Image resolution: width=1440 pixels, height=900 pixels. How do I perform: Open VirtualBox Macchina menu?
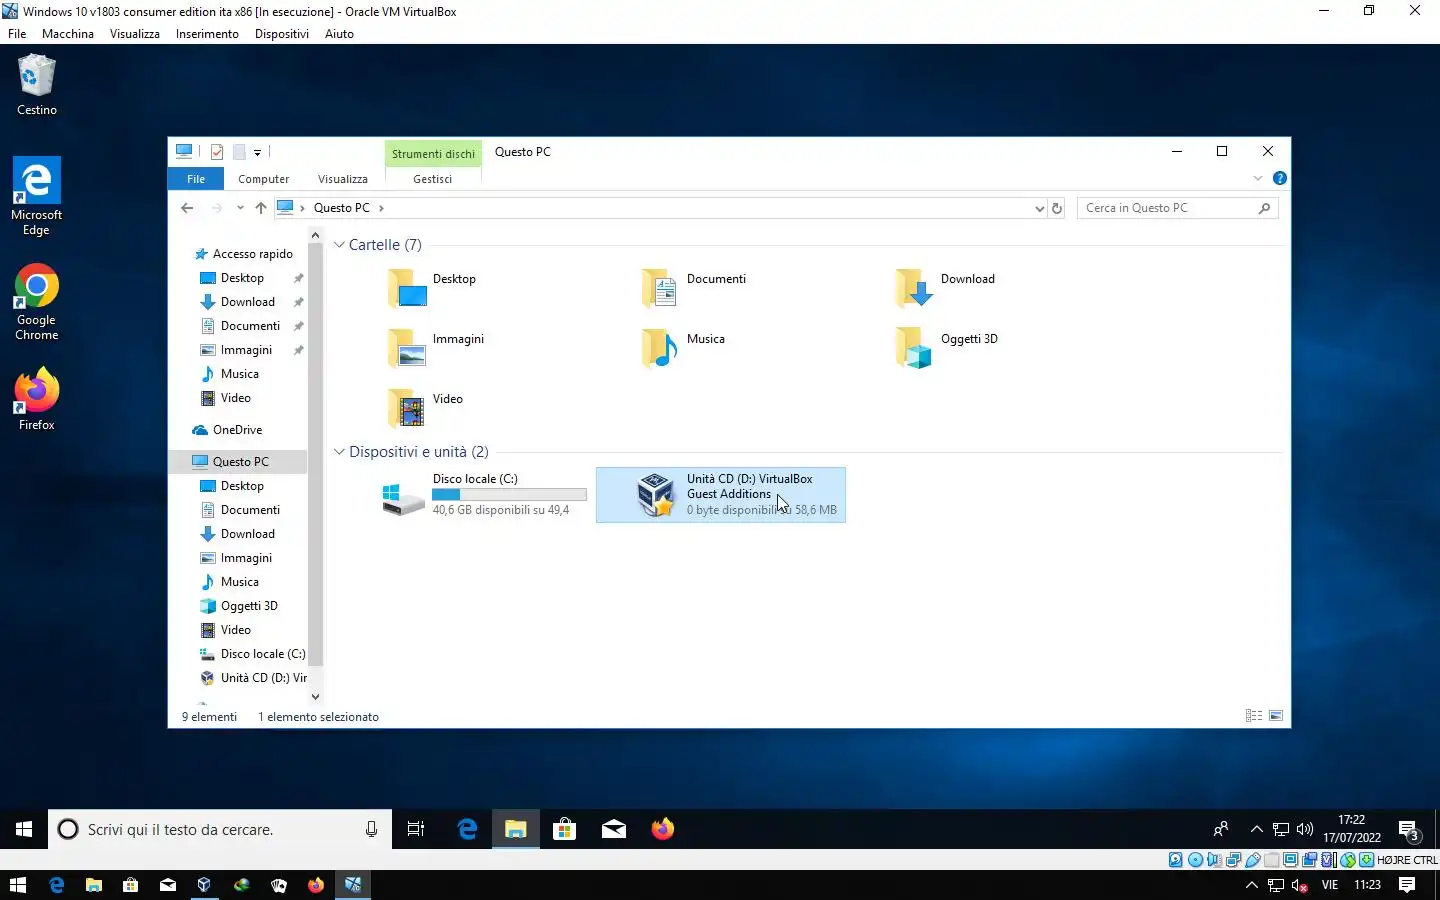[68, 34]
